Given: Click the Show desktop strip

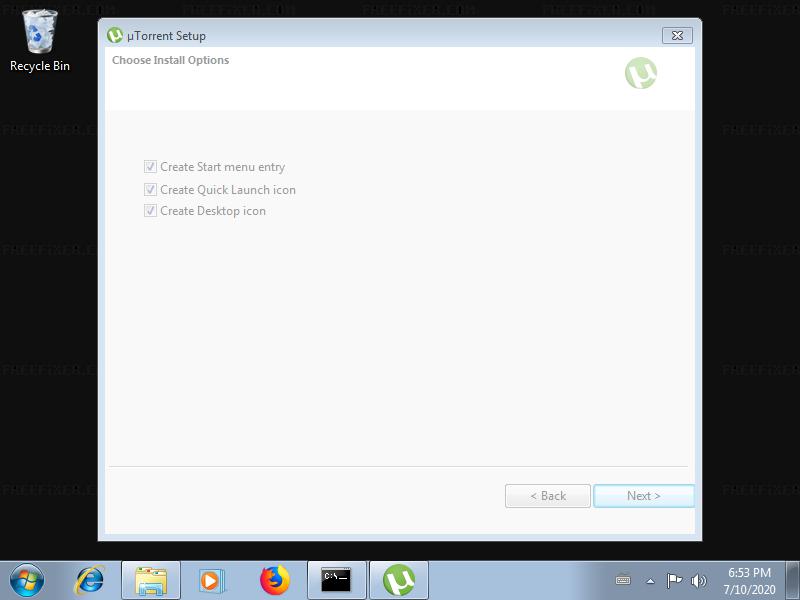Looking at the screenshot, I should click(792, 580).
